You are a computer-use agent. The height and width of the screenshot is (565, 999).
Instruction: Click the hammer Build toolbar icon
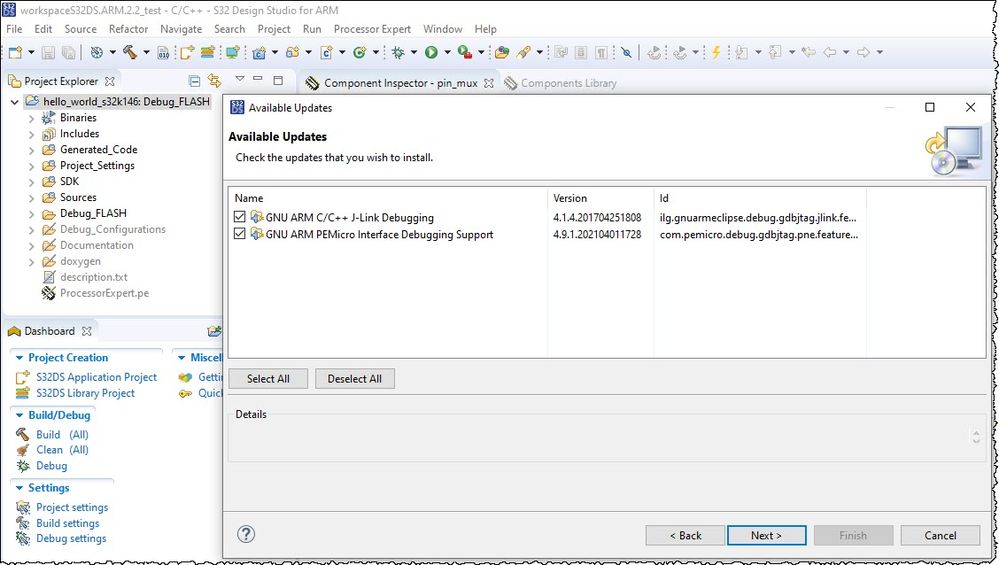pos(130,52)
